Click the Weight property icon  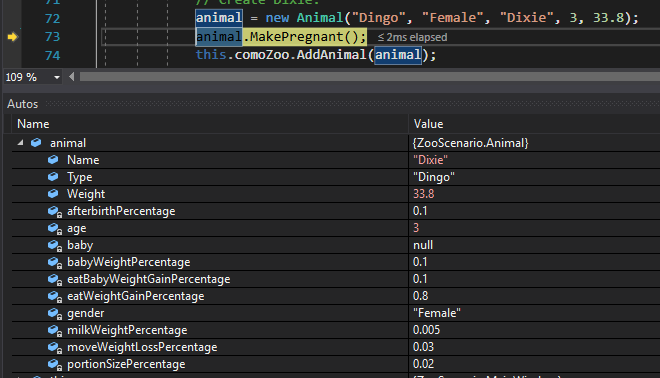point(53,194)
